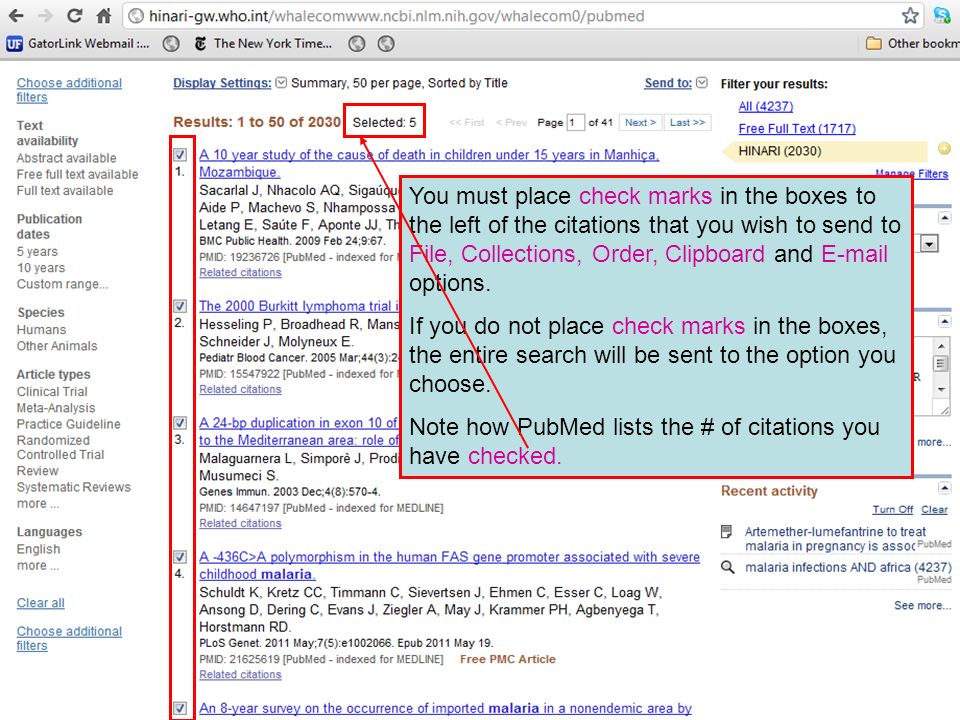Filter by Practice Guideline article type
Screen dimensions: 960x720
coord(69,424)
